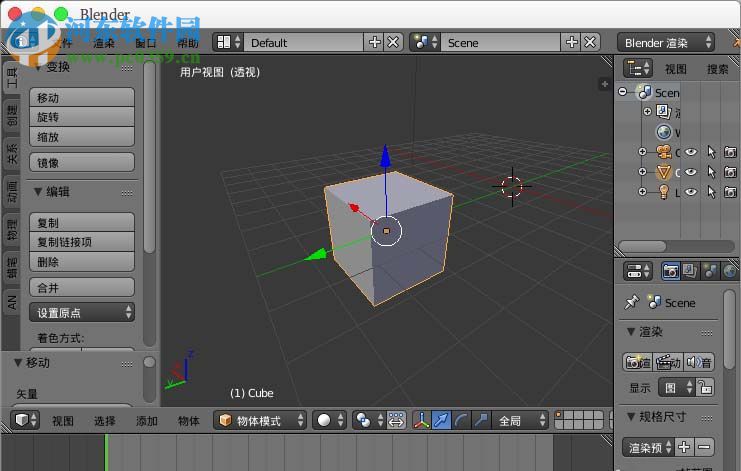This screenshot has width=741, height=471.
Task: Add a new screen layout with plus
Action: click(374, 43)
